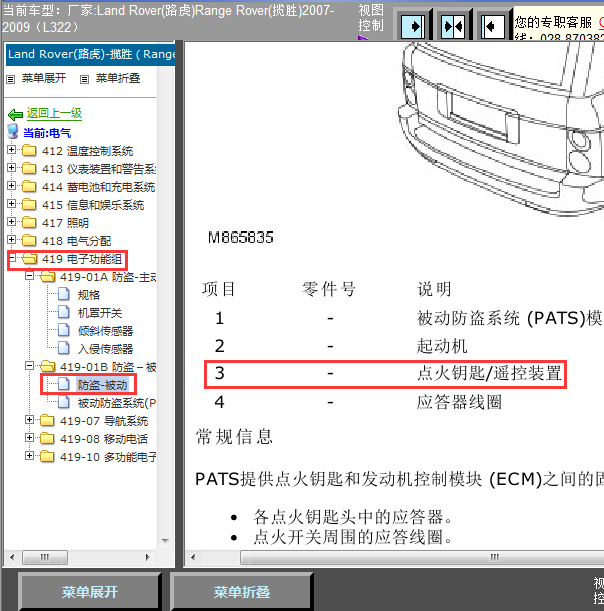This screenshot has height=611, width=604.
Task: Click the document icon beside 规格
Action: point(64,294)
